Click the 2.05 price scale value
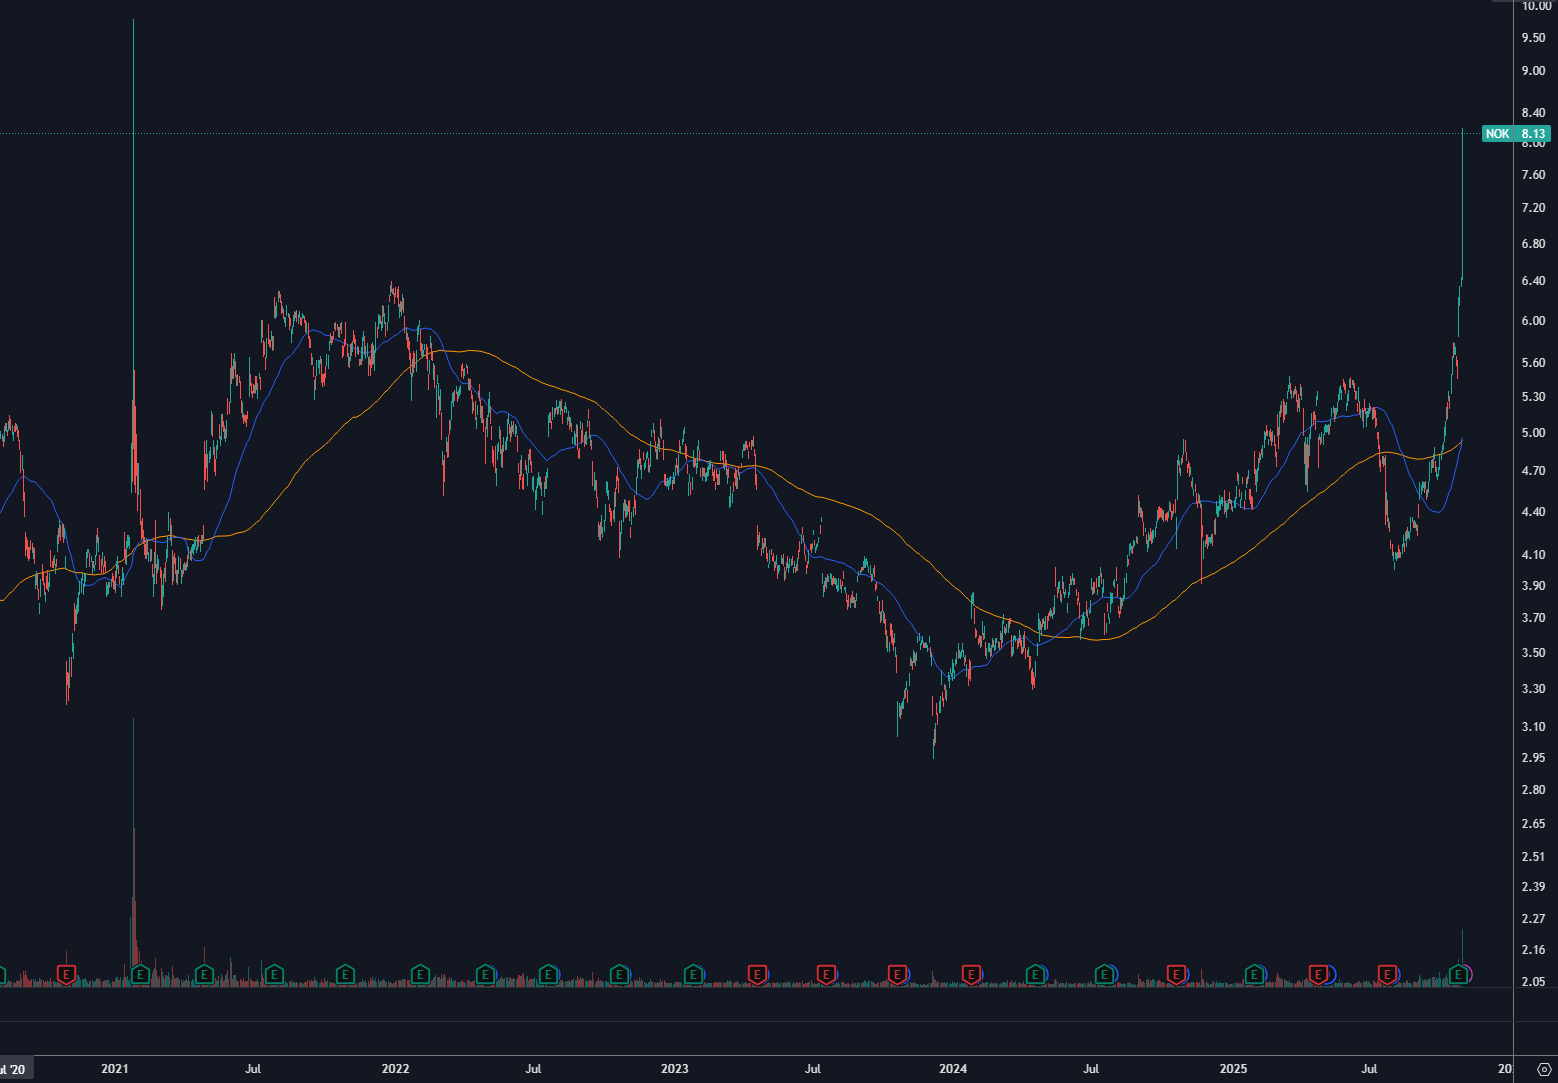1558x1083 pixels. [x=1534, y=982]
